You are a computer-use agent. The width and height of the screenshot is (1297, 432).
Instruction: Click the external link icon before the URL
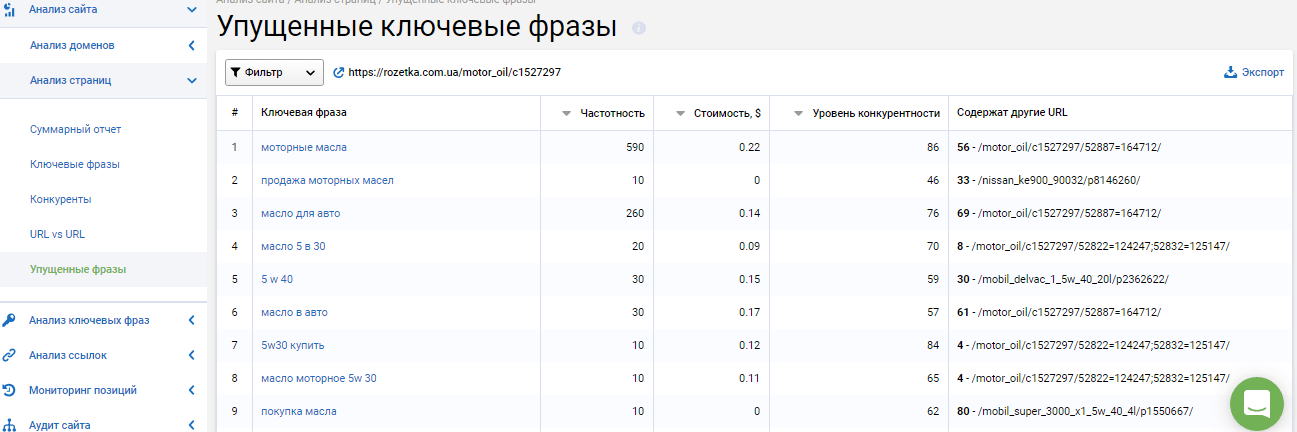pos(338,73)
